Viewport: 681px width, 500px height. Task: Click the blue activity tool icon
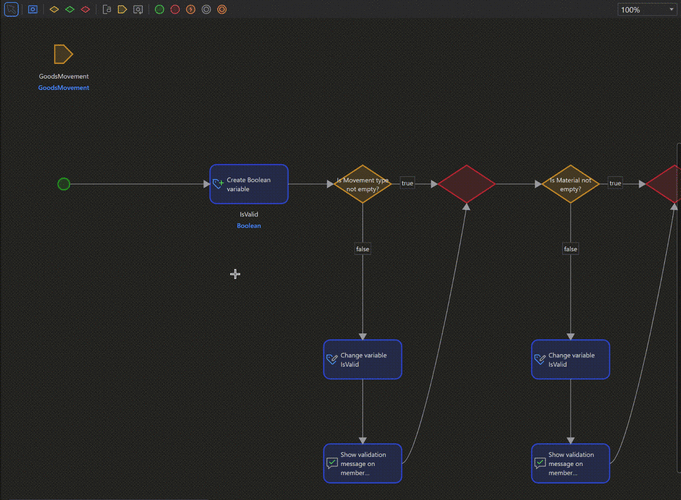[32, 9]
